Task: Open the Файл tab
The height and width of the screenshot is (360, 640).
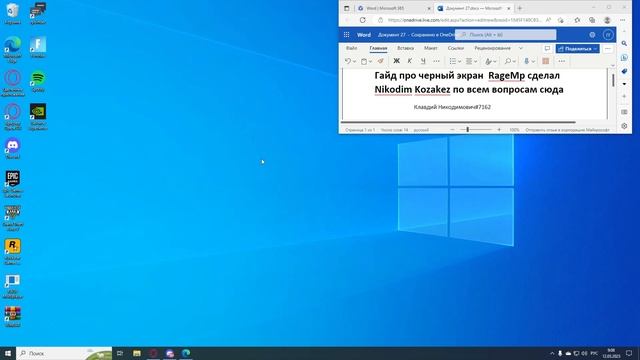Action: click(351, 48)
